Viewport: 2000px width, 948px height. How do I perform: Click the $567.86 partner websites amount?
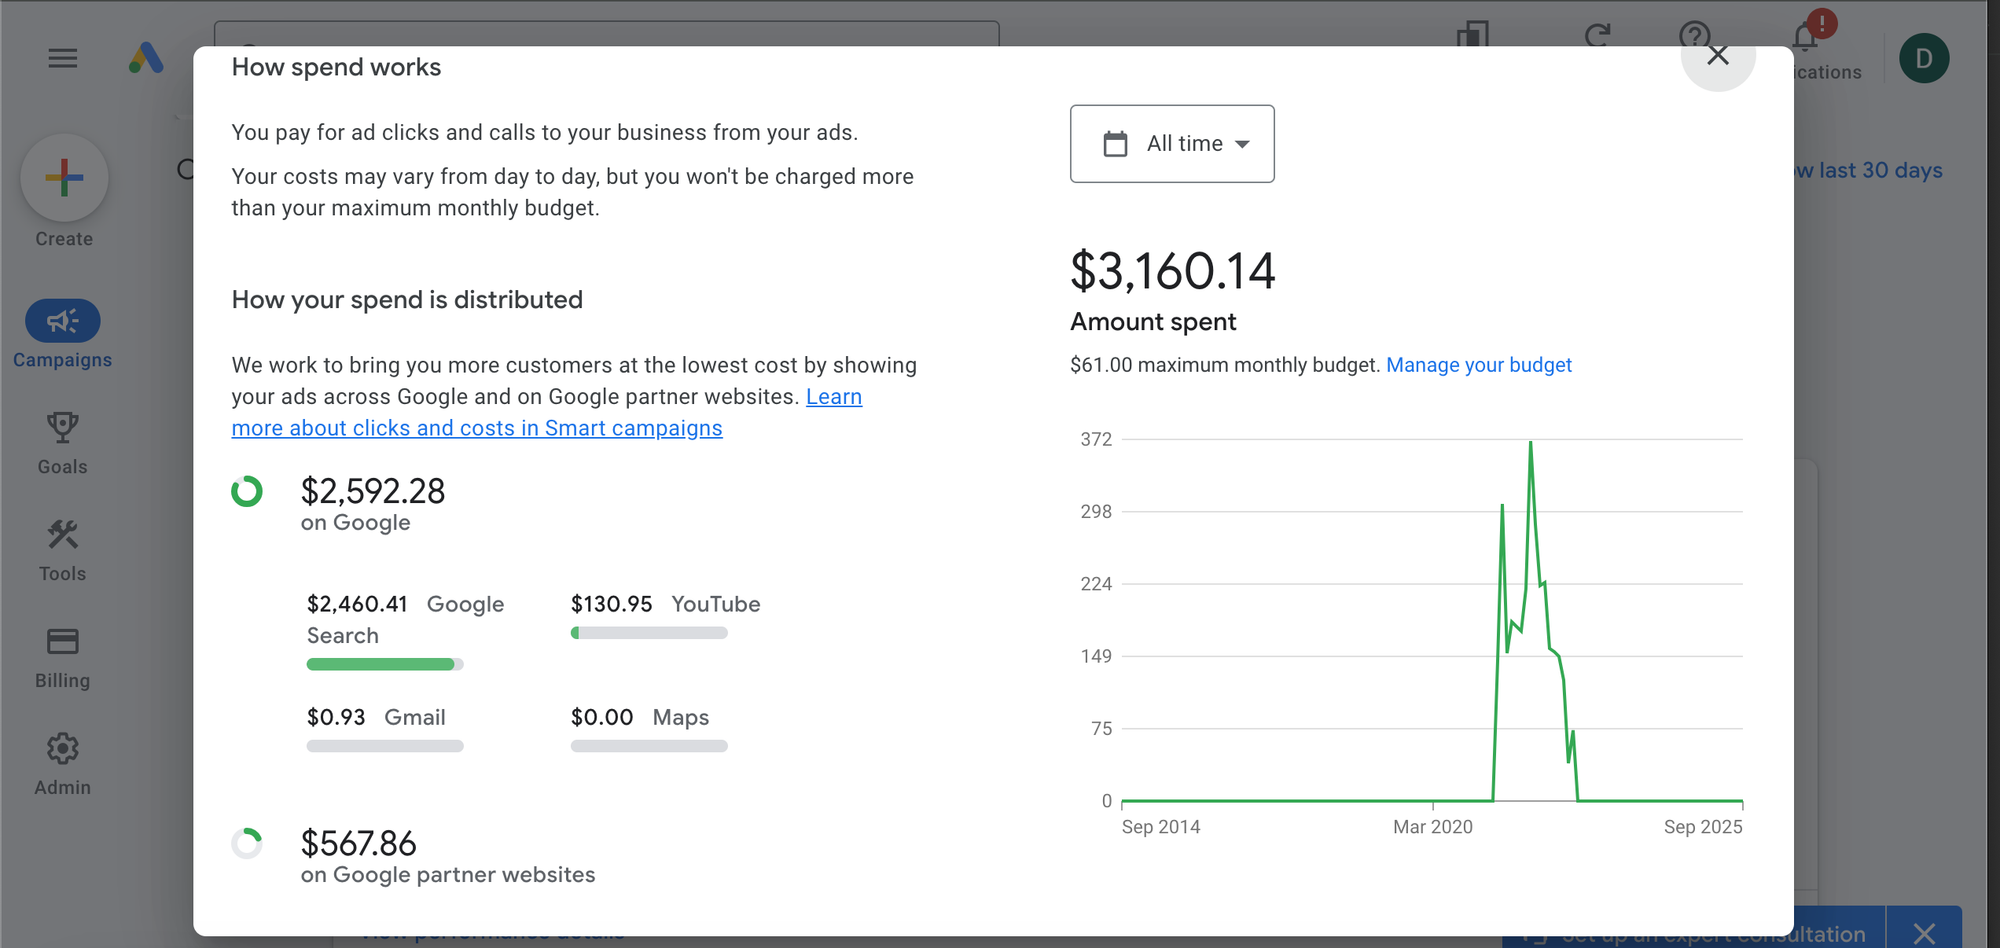pyautogui.click(x=359, y=843)
